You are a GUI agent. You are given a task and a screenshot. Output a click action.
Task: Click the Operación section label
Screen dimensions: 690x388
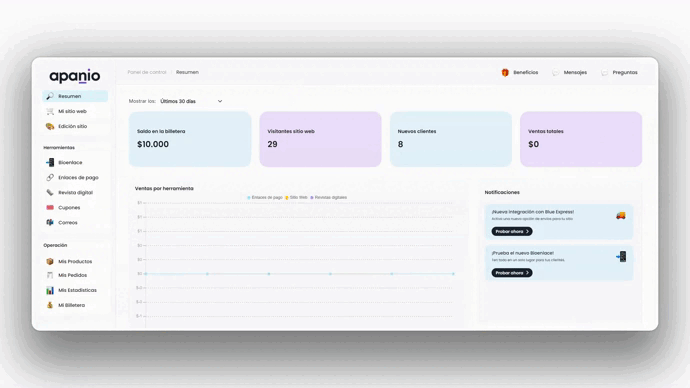[55, 245]
